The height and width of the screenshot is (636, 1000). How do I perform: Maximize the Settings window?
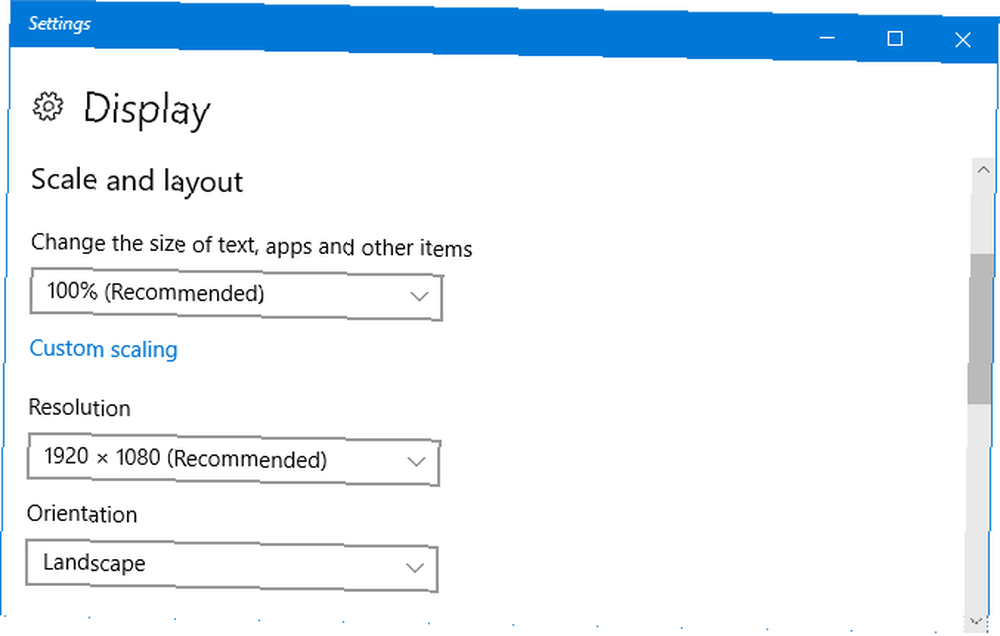click(x=895, y=39)
